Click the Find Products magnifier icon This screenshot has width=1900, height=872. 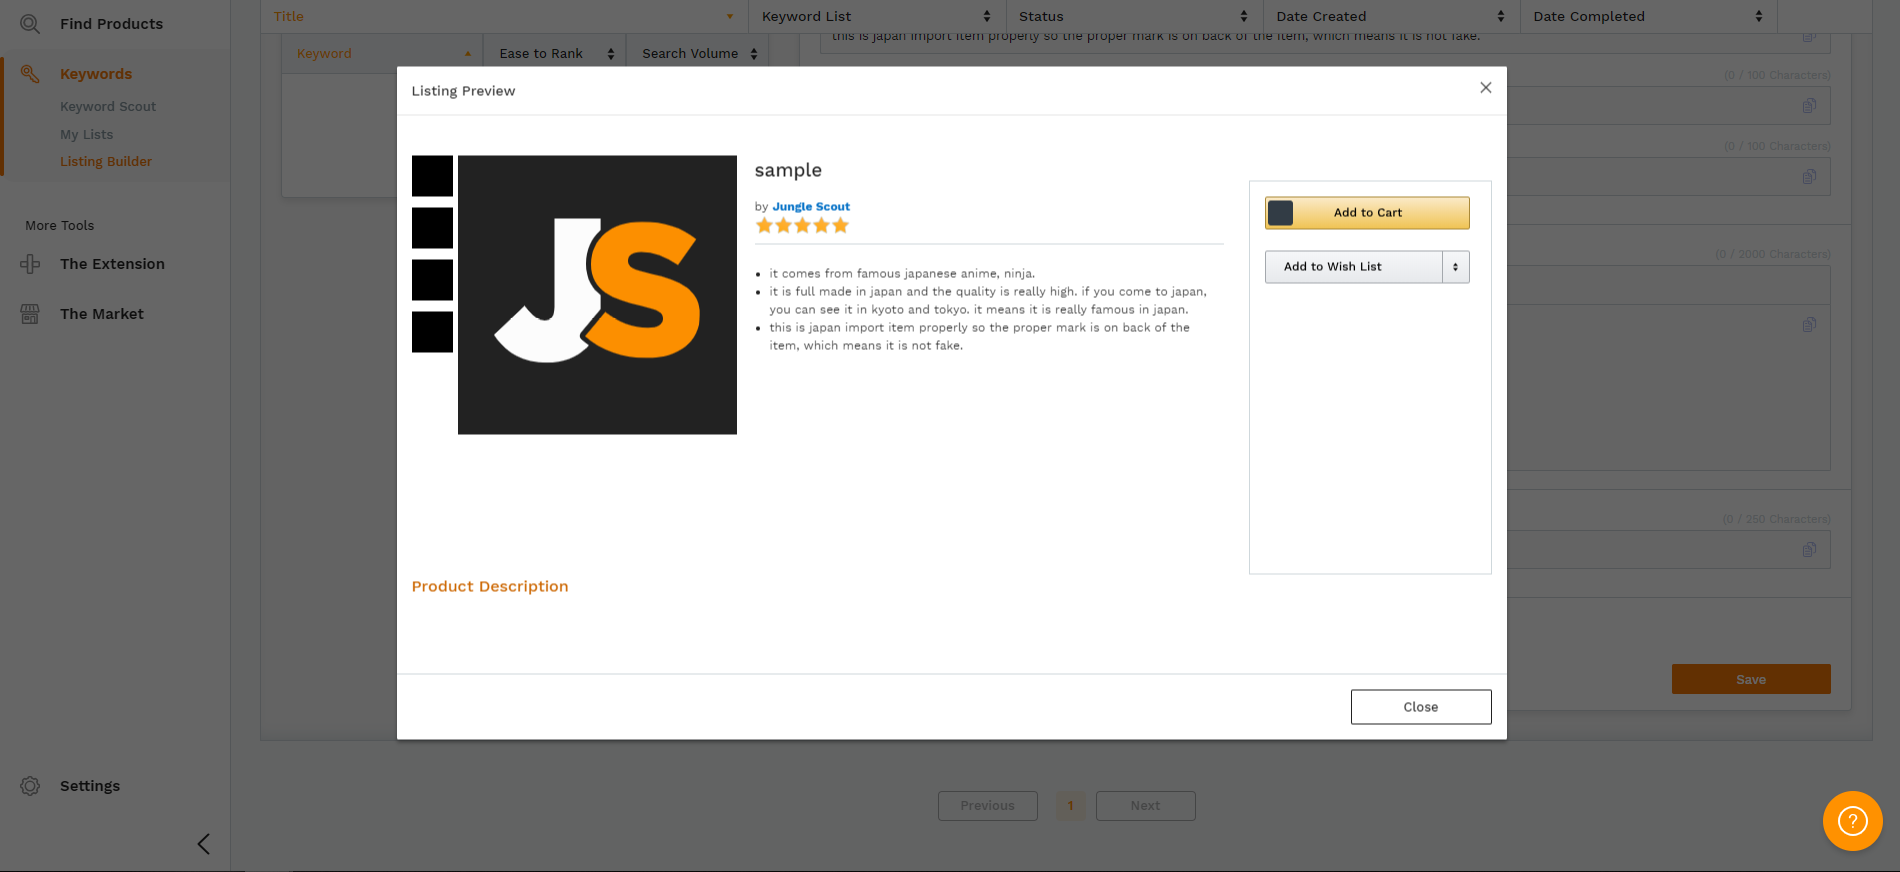point(30,24)
